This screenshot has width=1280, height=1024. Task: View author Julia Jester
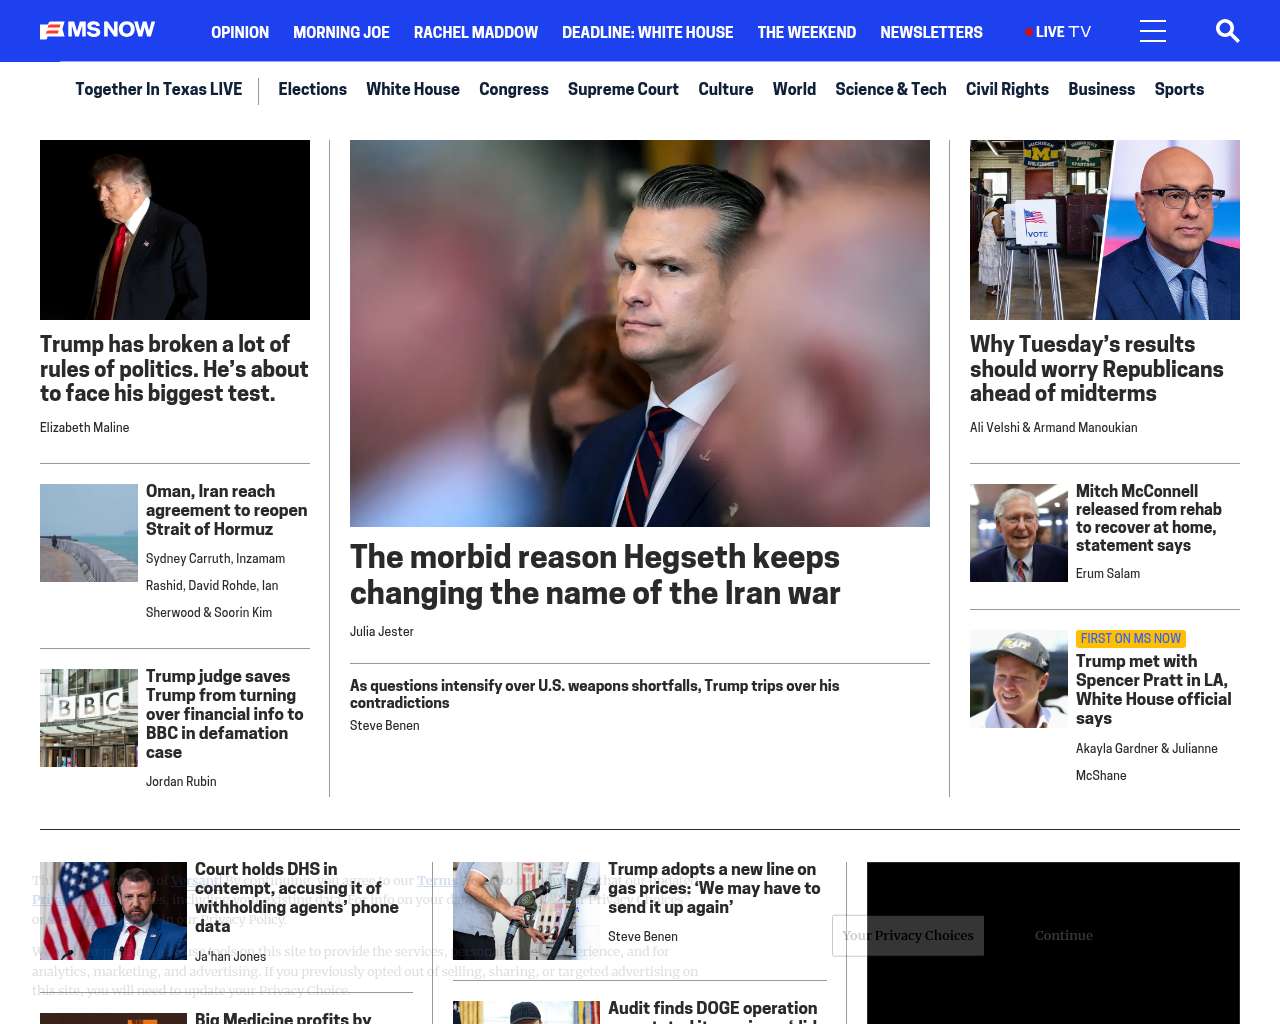382,631
